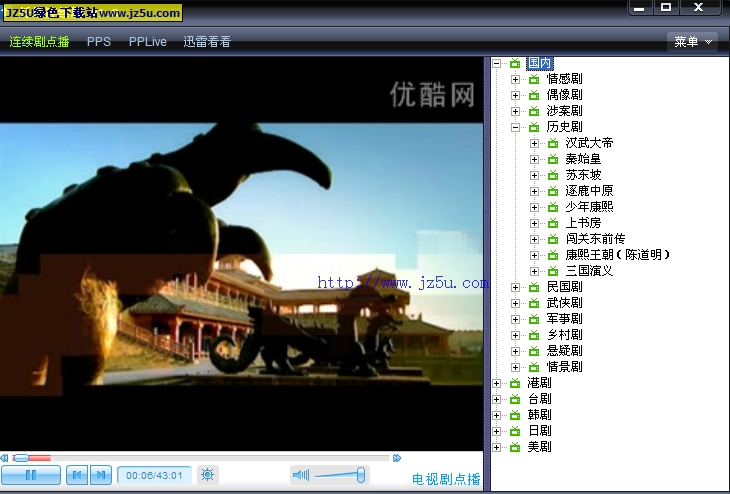Expand 上书房 episode list
This screenshot has height=494, width=730.
pos(534,223)
